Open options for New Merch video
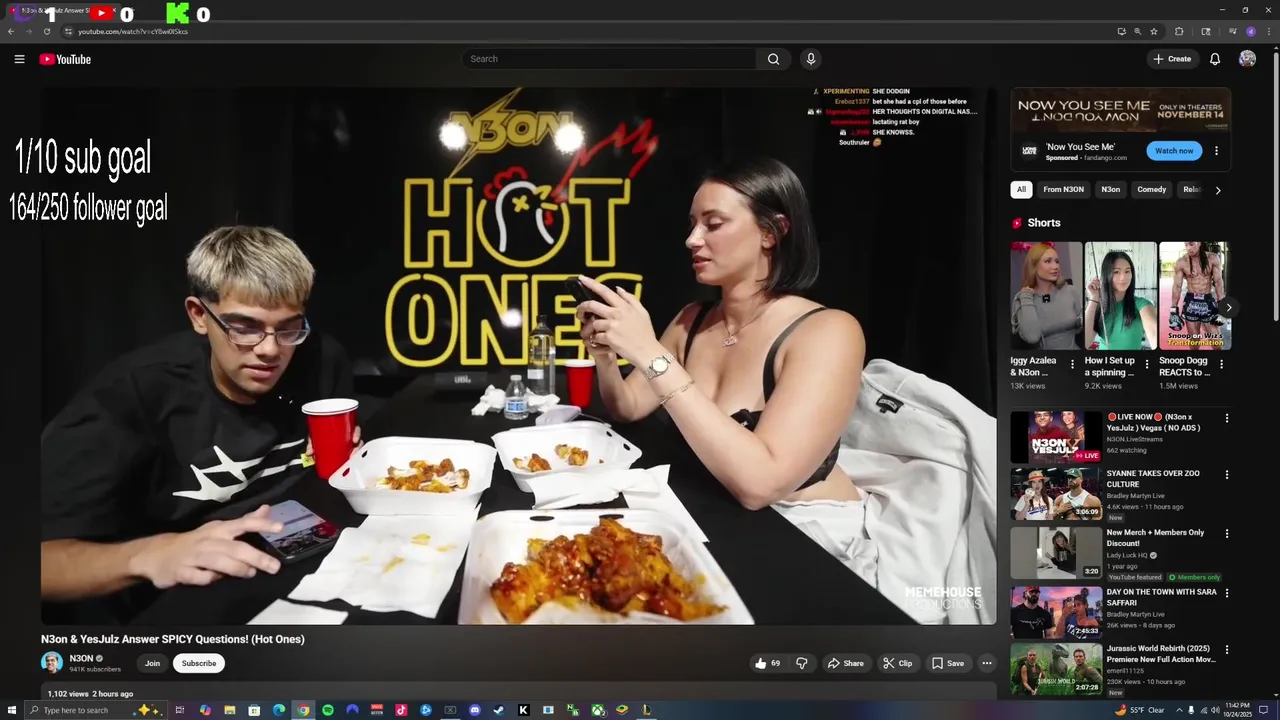This screenshot has width=1280, height=720. pyautogui.click(x=1227, y=534)
